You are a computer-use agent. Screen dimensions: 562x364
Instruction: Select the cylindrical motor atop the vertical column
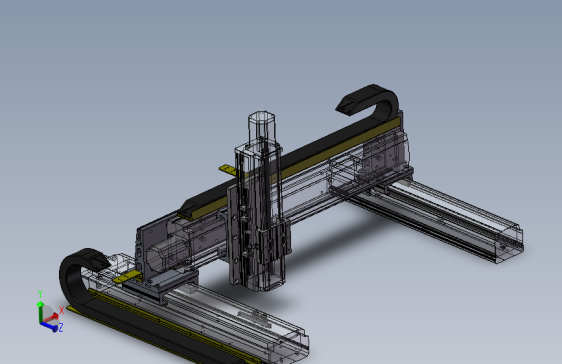pyautogui.click(x=262, y=126)
